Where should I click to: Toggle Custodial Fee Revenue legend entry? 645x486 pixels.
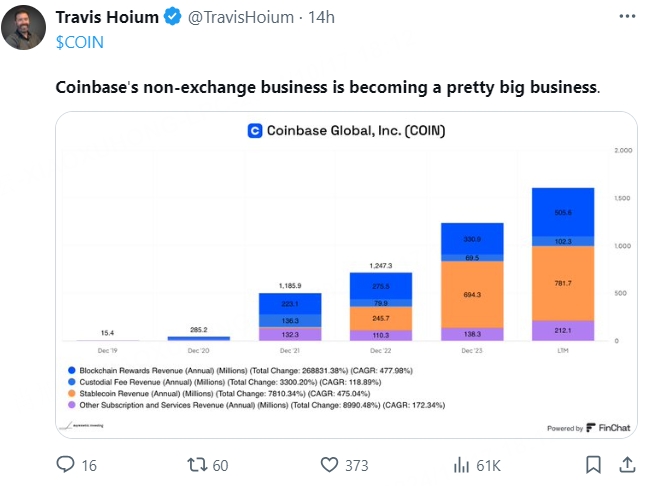click(x=225, y=382)
